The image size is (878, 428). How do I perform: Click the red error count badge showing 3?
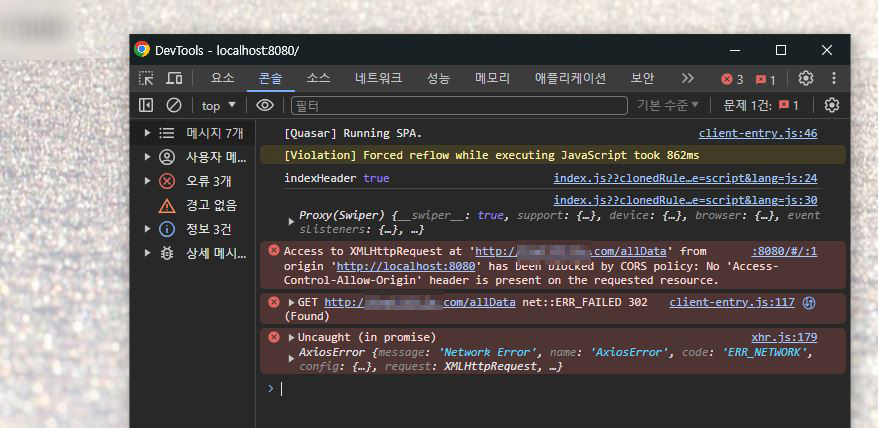[x=732, y=80]
